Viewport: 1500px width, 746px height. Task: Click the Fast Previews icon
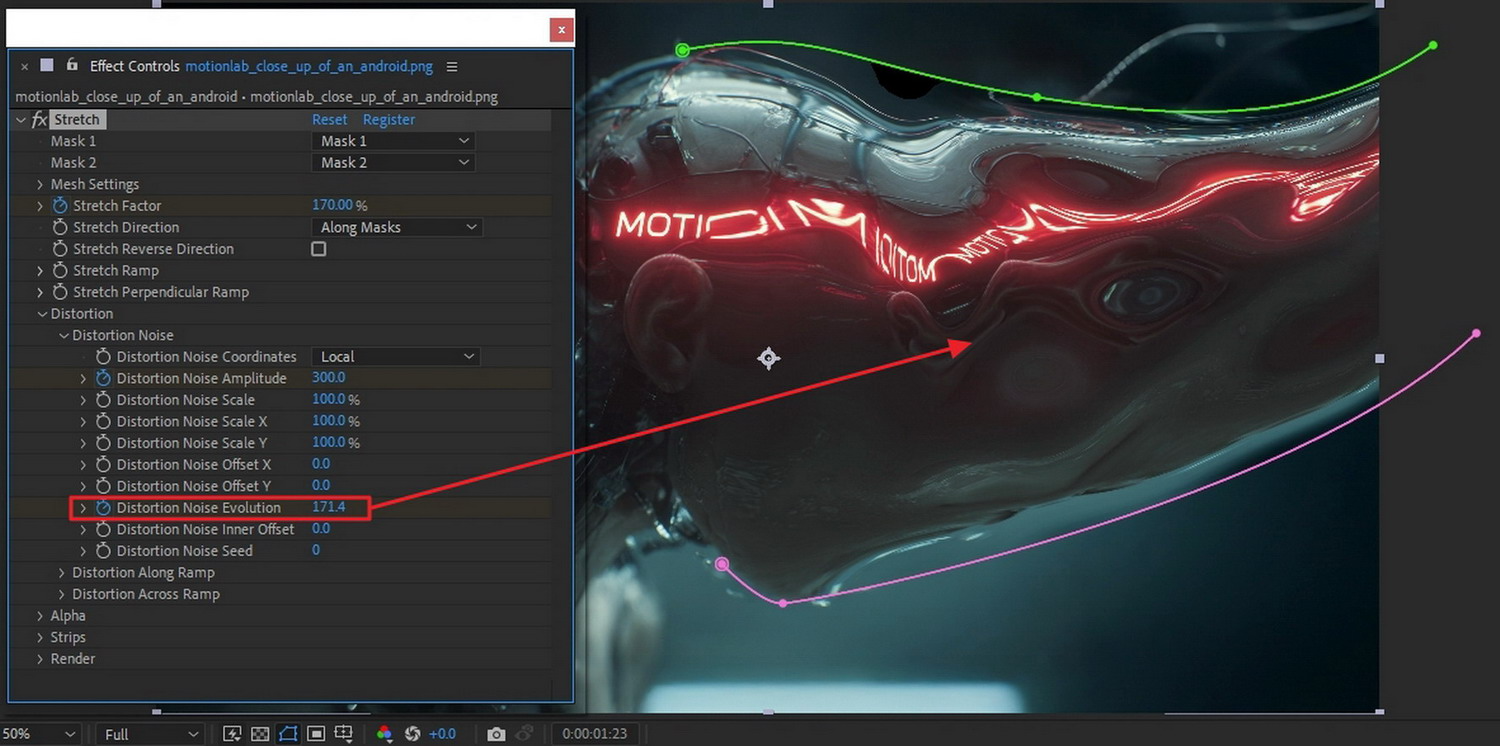pos(232,734)
